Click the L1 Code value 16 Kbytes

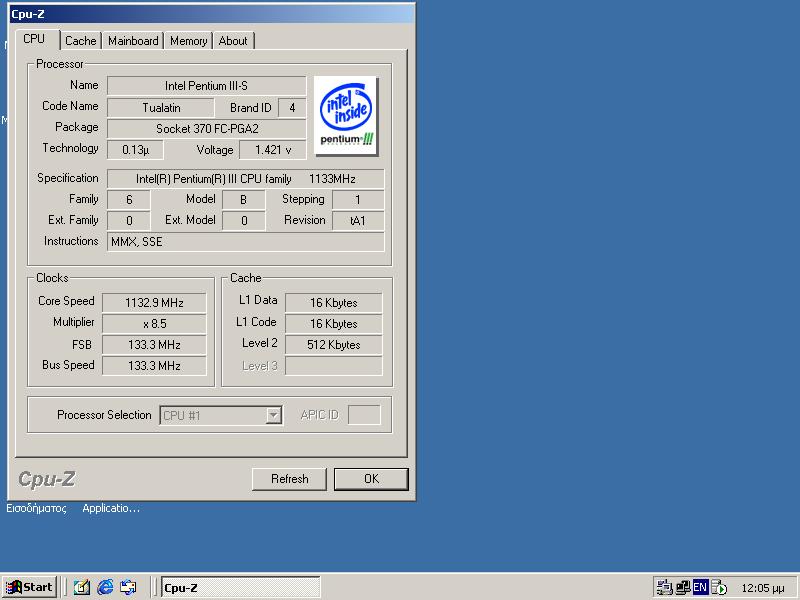pos(334,323)
